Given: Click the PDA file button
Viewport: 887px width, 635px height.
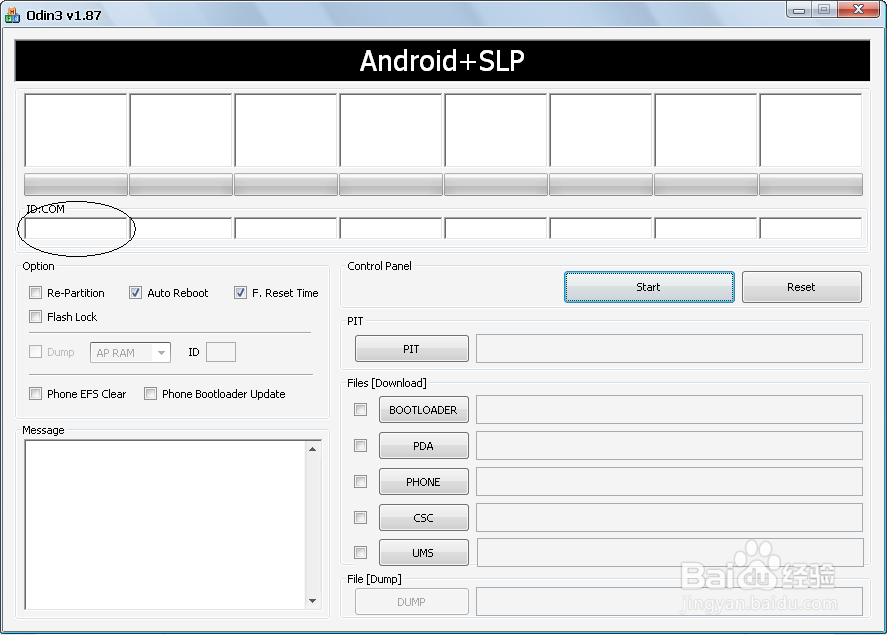Looking at the screenshot, I should (x=423, y=446).
